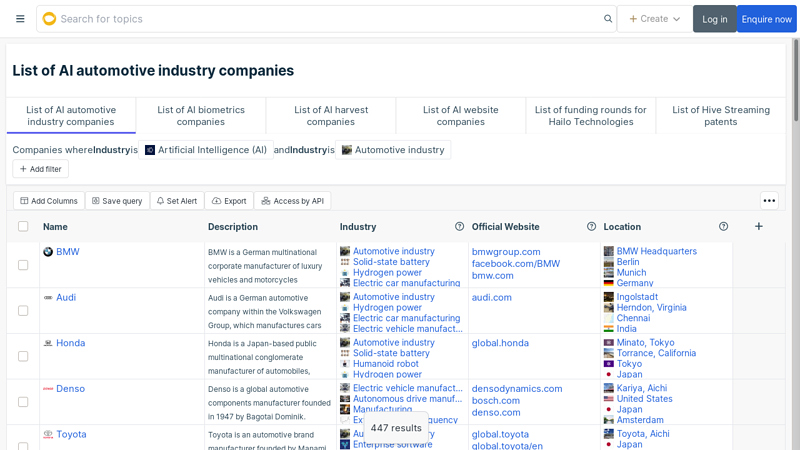Click the BMW logo icon
Viewport: 800px width, 450px height.
pyautogui.click(x=48, y=252)
